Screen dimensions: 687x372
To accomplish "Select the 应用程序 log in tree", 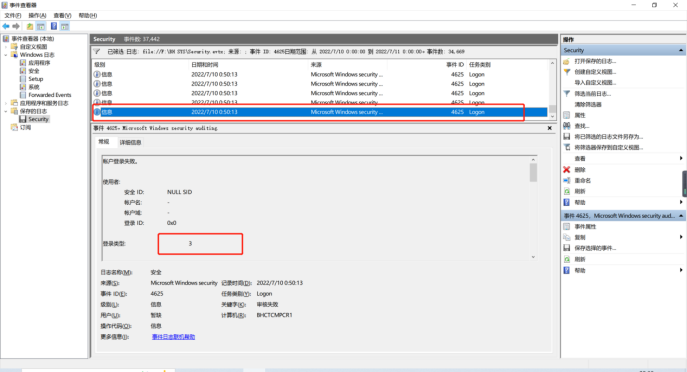I will click(x=39, y=63).
